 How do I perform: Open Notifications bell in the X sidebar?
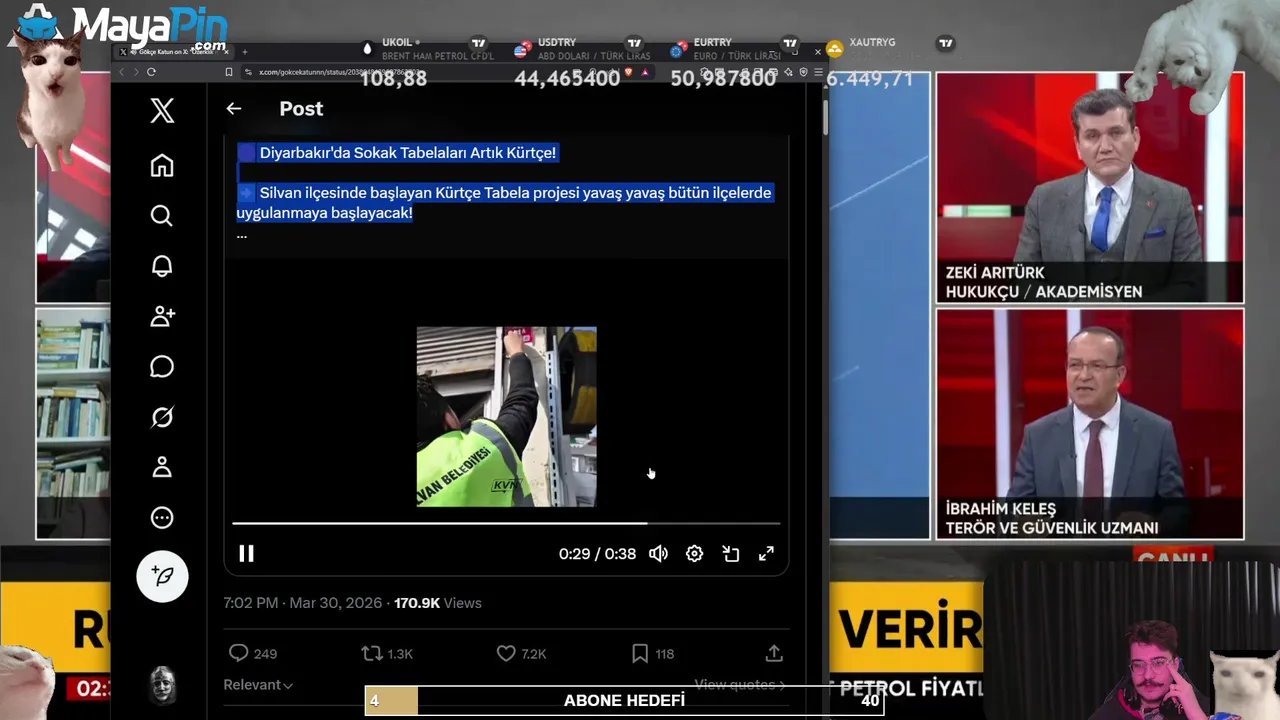click(x=162, y=266)
